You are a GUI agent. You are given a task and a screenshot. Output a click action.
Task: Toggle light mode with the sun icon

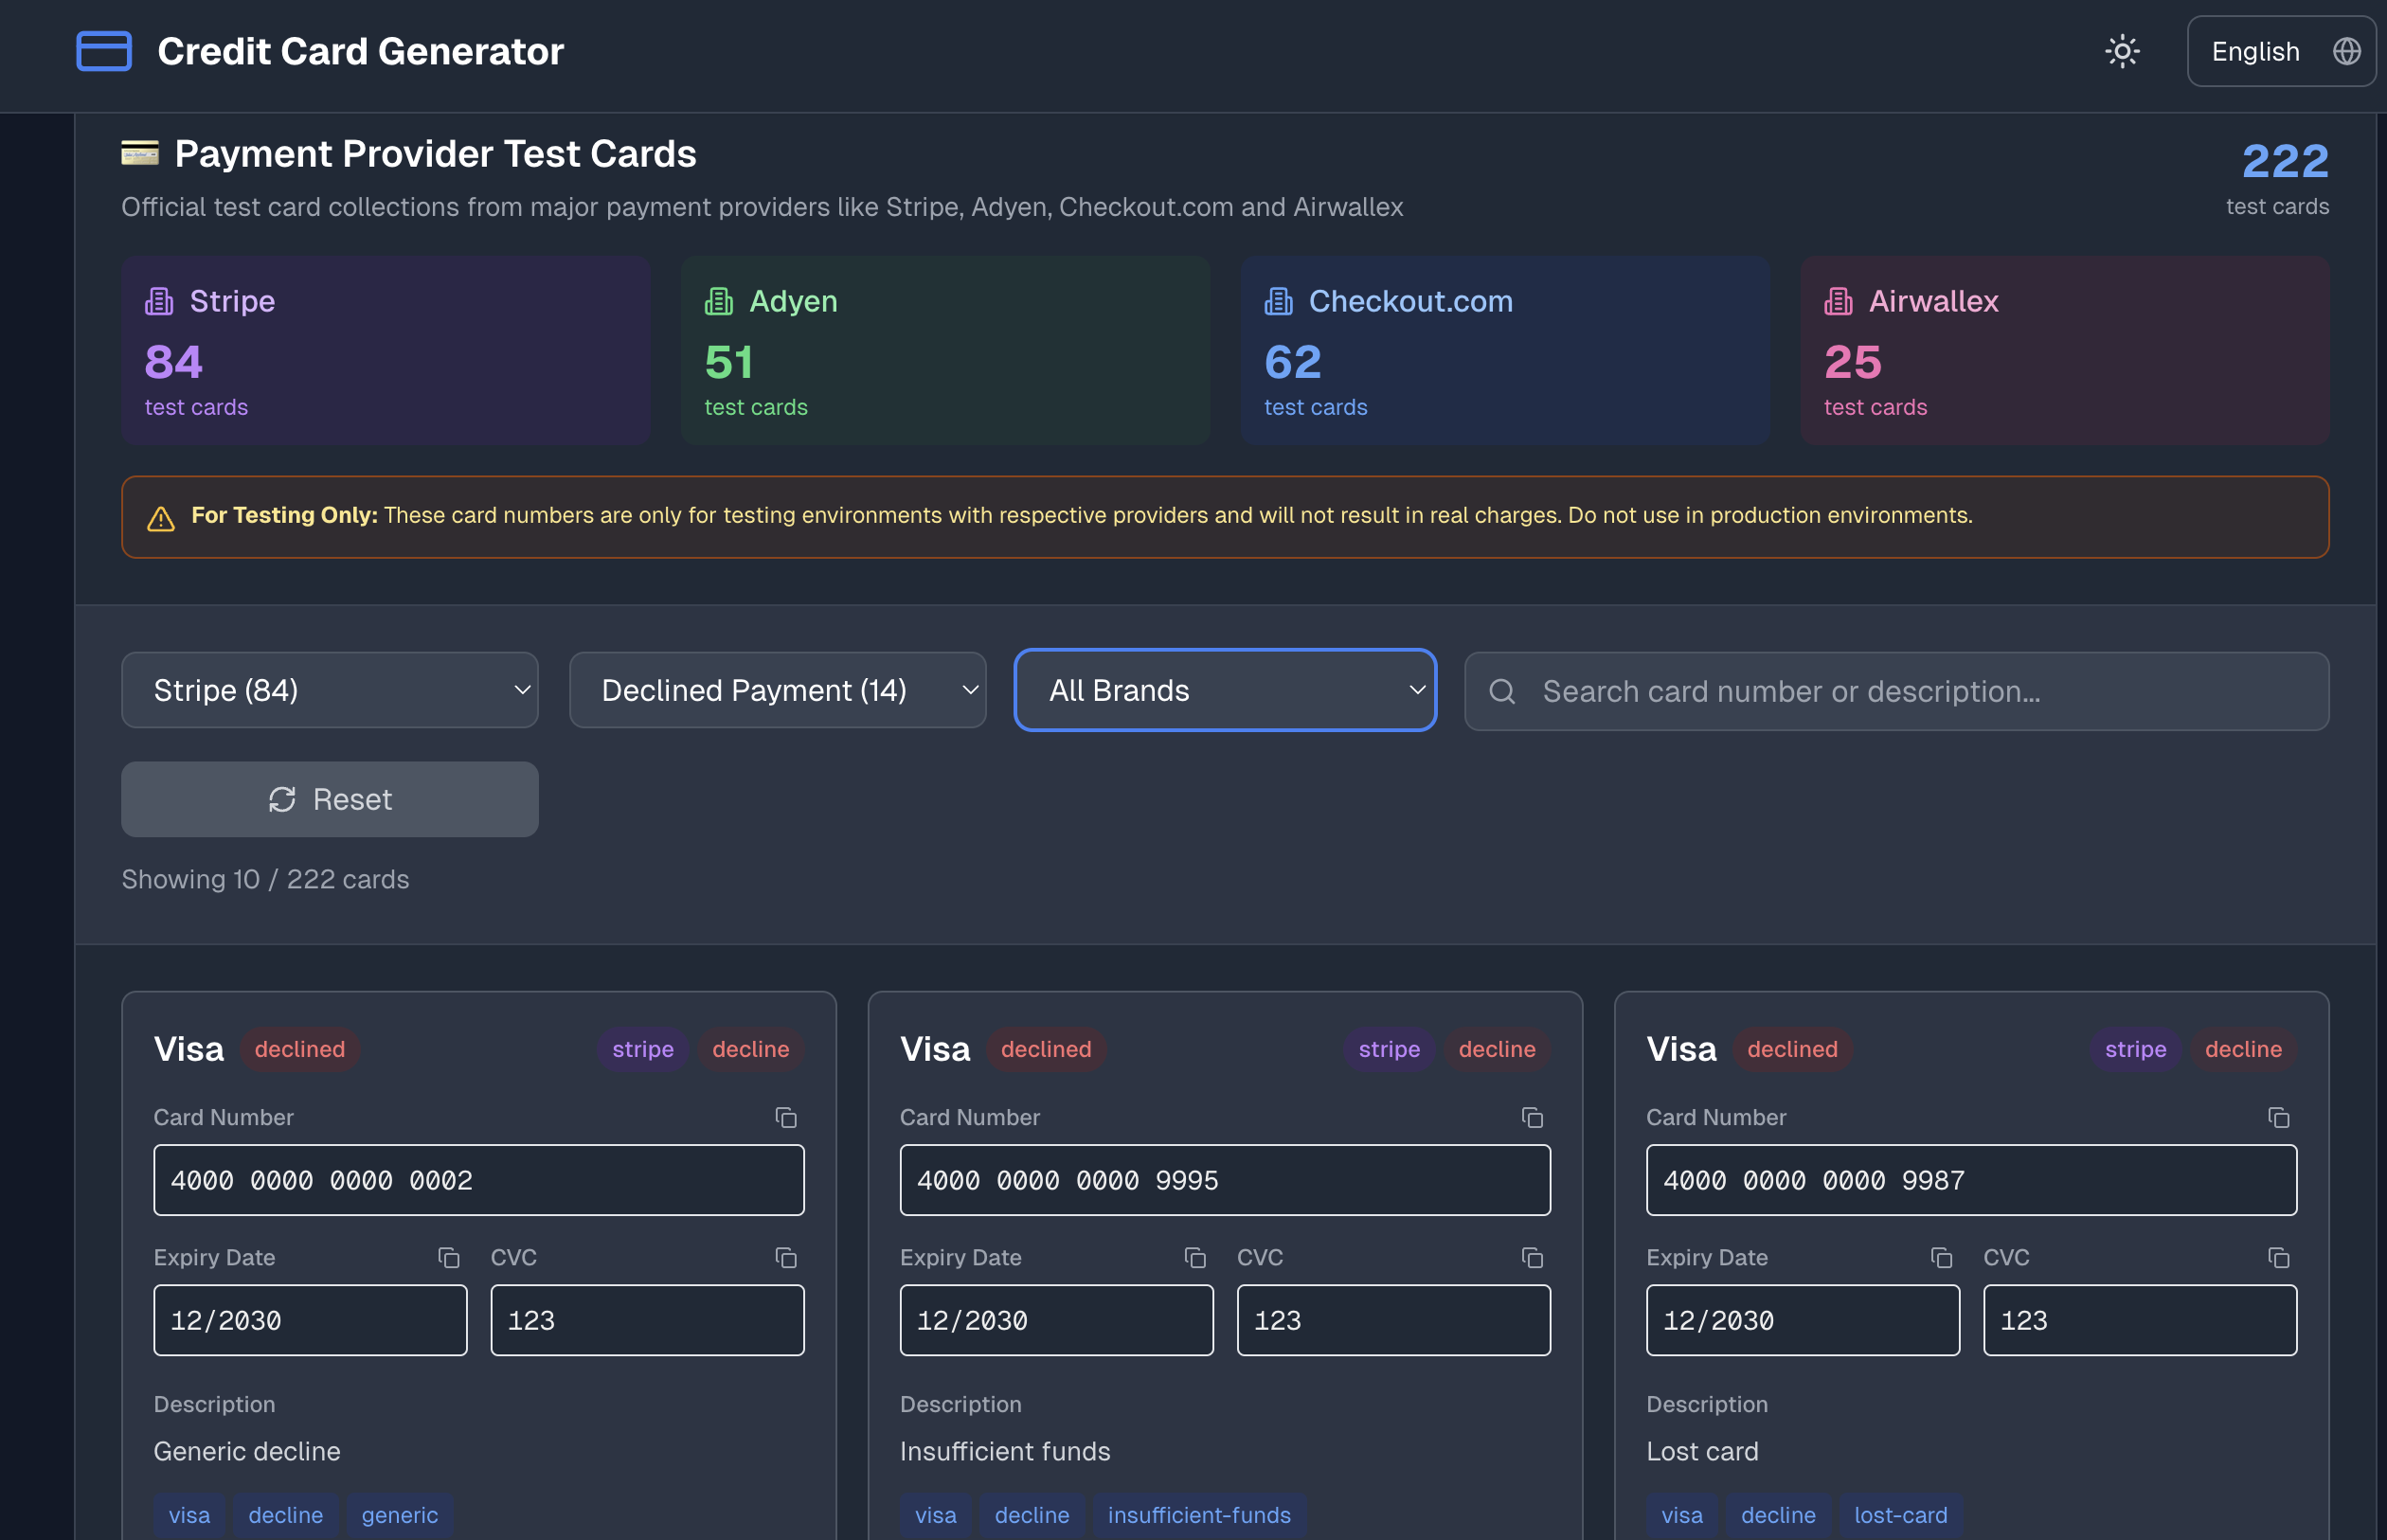point(2122,51)
